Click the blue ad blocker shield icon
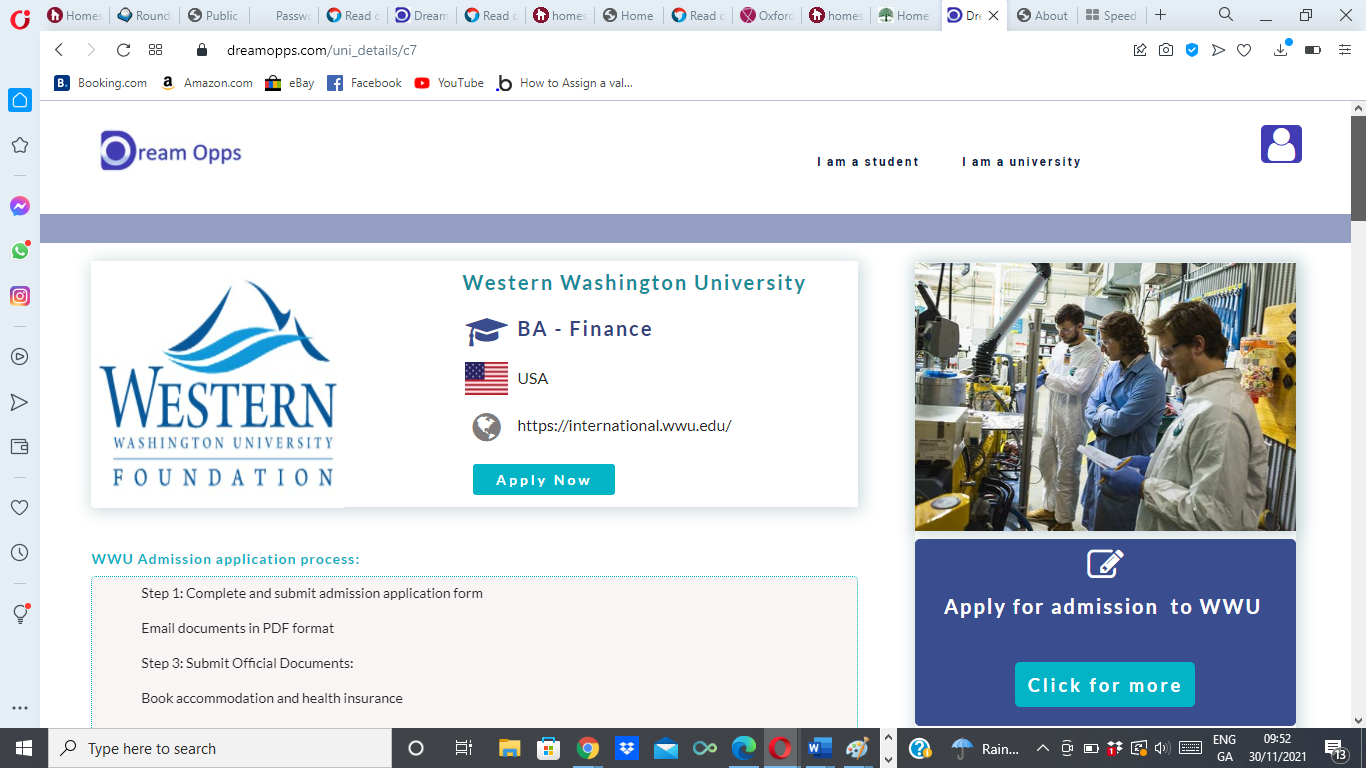This screenshot has width=1366, height=768. click(x=1192, y=50)
